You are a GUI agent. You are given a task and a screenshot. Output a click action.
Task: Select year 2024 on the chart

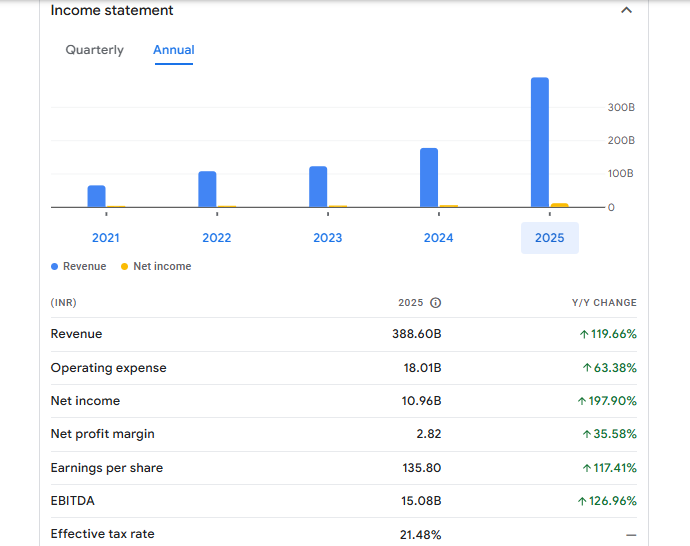(438, 238)
